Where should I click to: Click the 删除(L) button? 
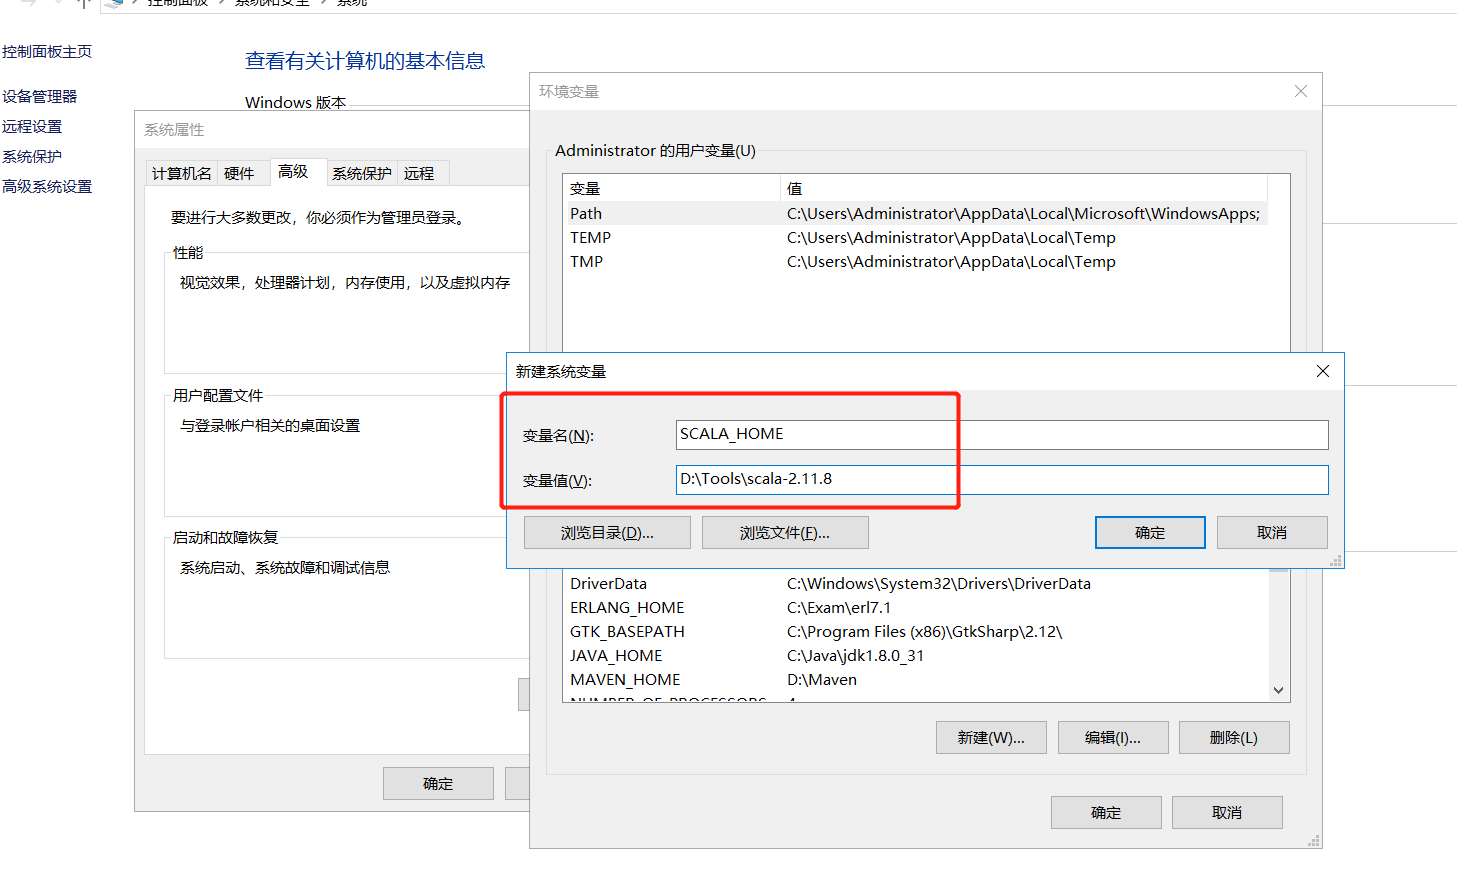pyautogui.click(x=1234, y=737)
